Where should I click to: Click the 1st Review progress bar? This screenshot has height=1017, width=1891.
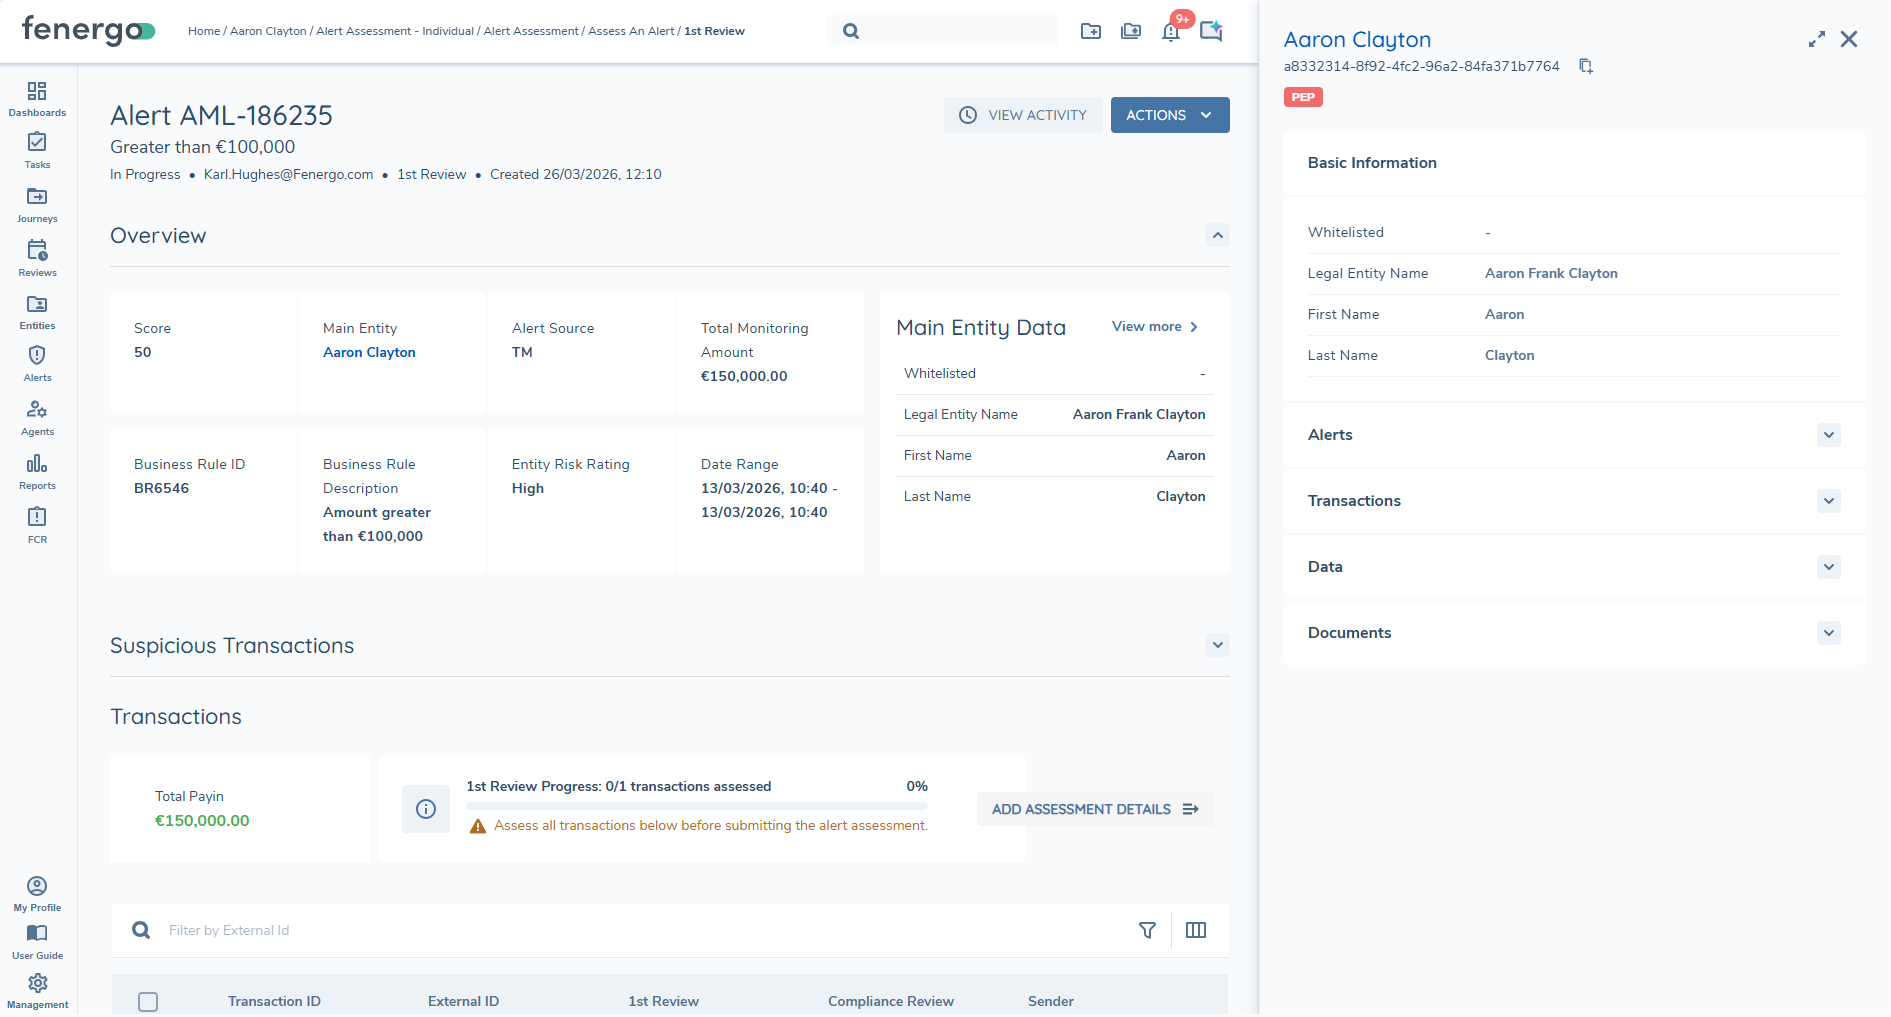[697, 806]
